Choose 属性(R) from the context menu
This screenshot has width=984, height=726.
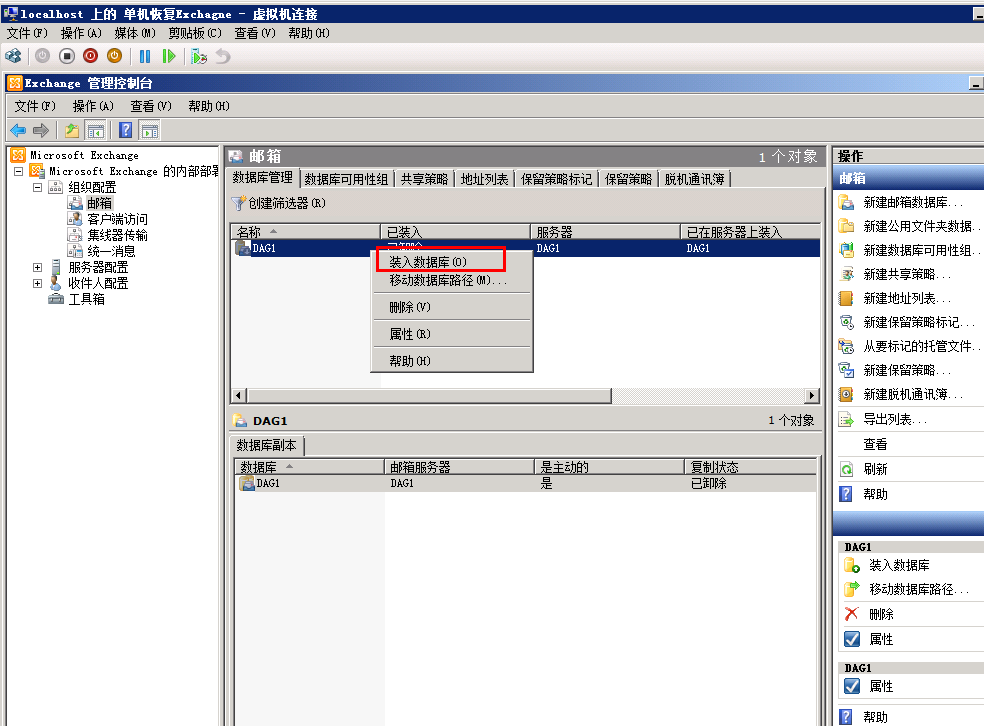tap(451, 334)
